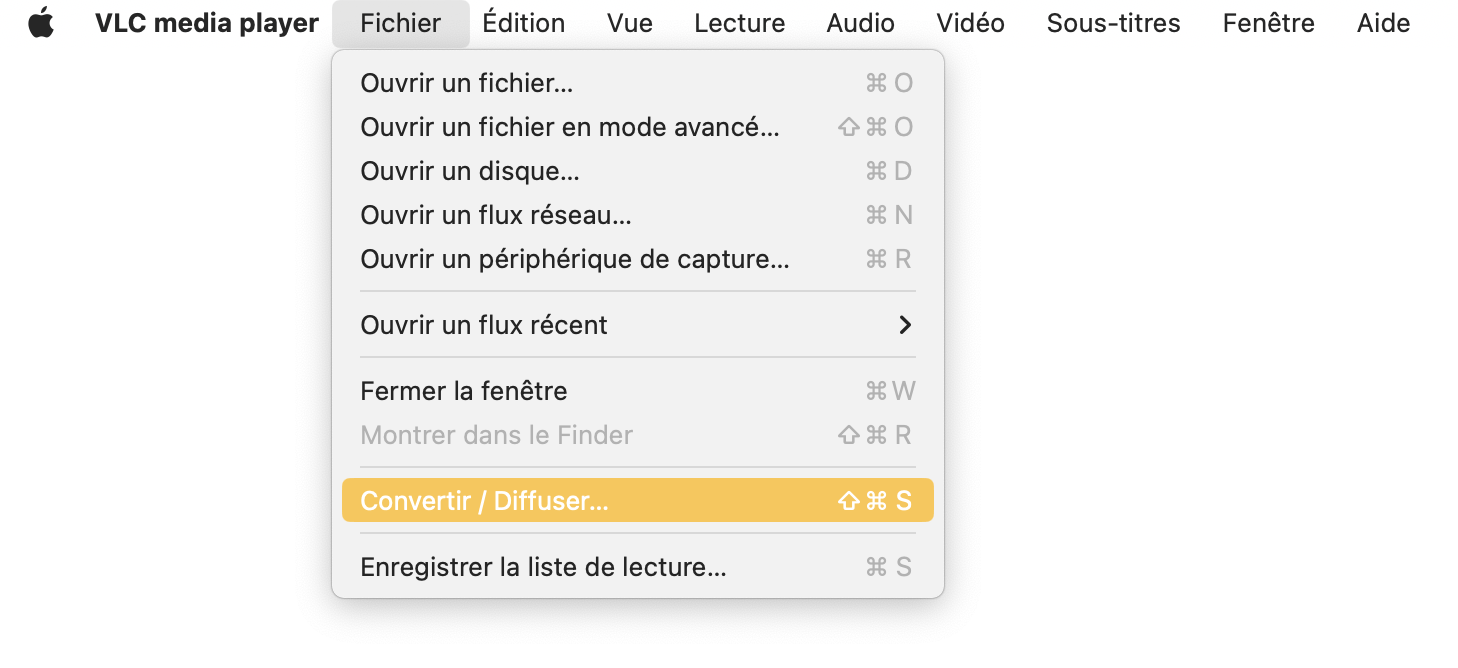Select Enregistrer la liste de lecture…

637,567
